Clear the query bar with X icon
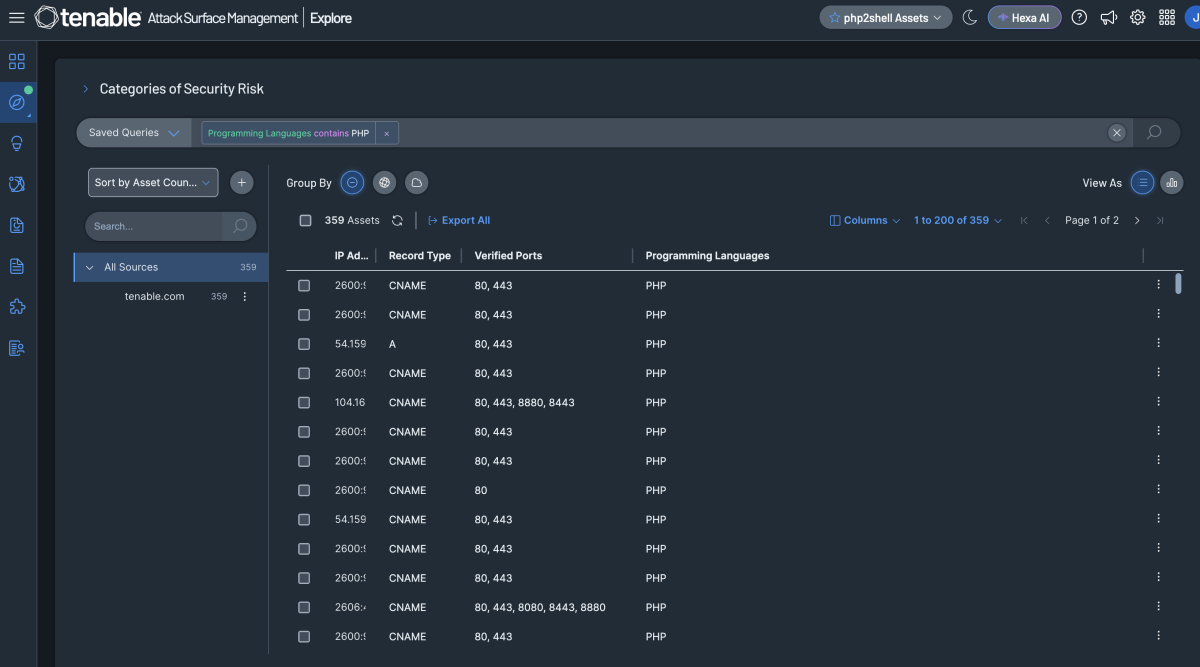 pos(1117,133)
